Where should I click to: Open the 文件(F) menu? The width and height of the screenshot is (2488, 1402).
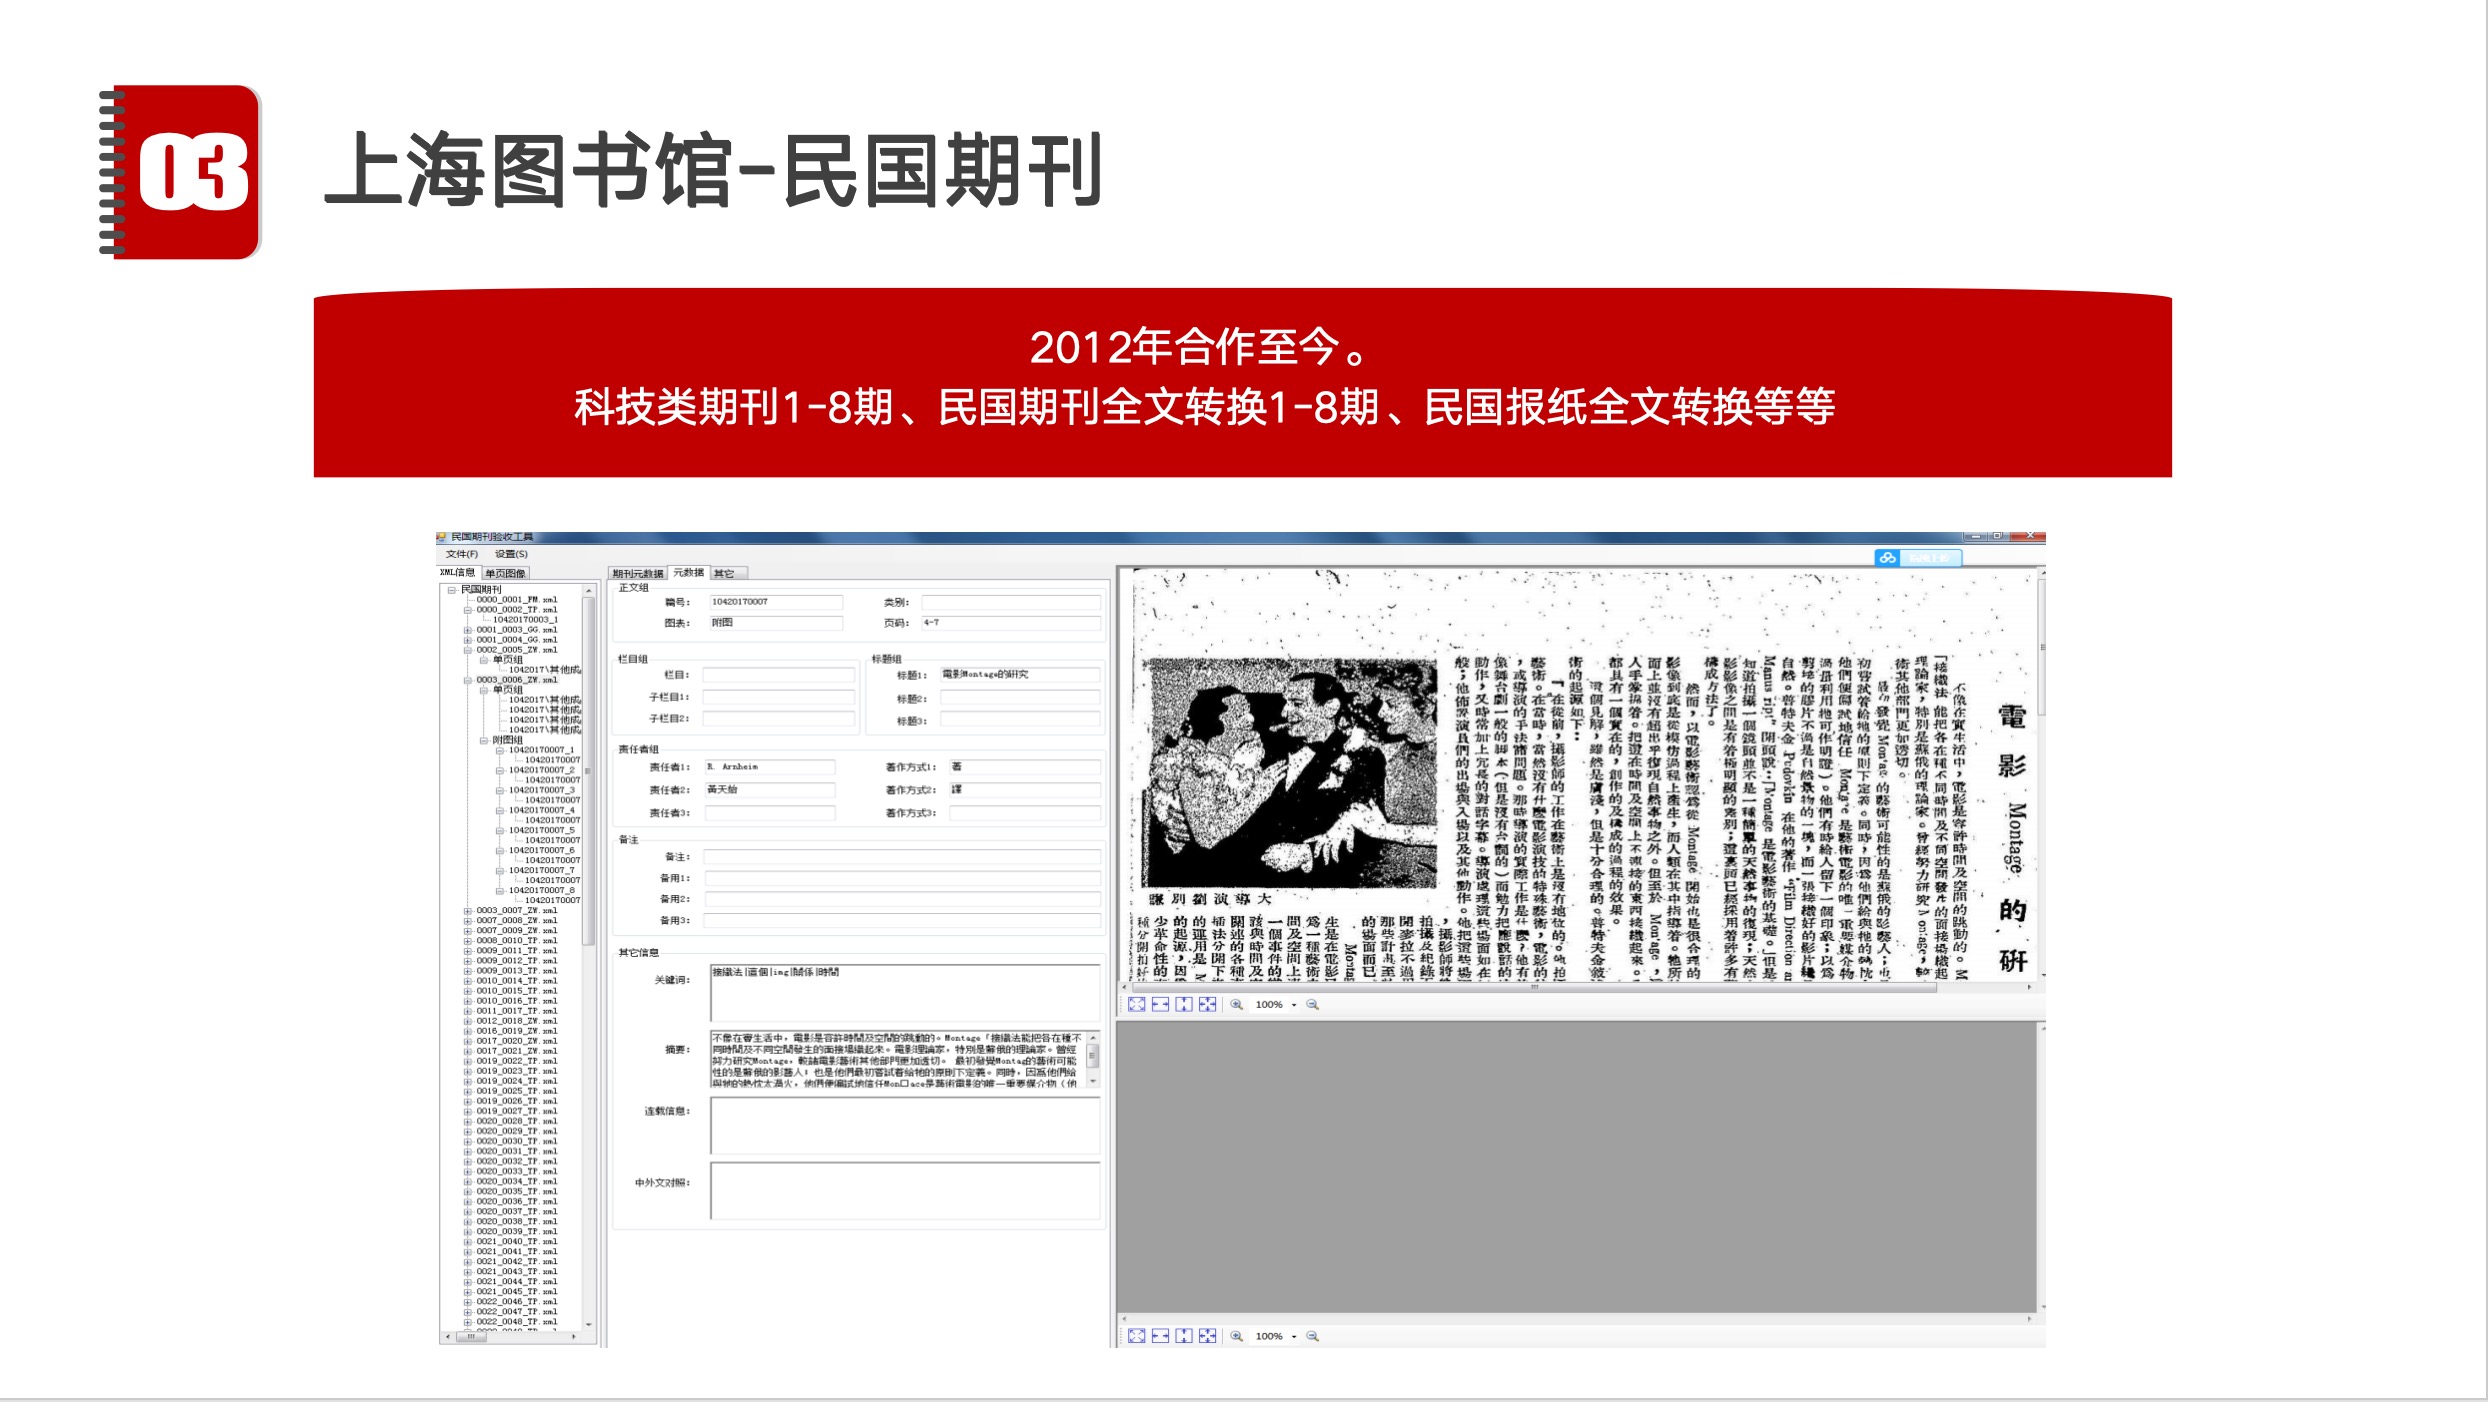coord(461,554)
